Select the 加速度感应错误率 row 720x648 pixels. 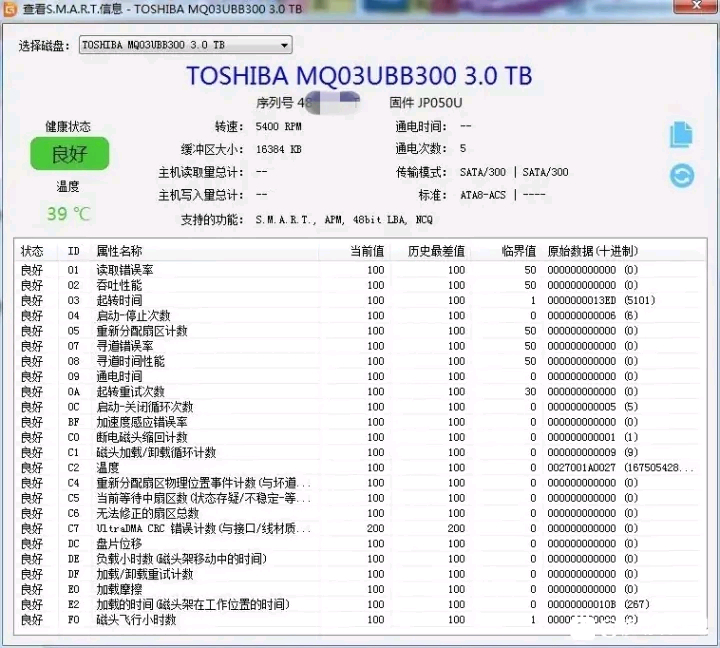point(360,422)
